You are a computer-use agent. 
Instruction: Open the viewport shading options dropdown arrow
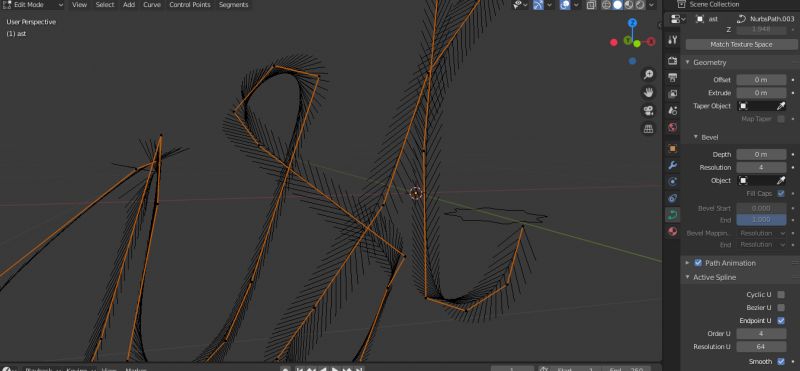[x=652, y=5]
